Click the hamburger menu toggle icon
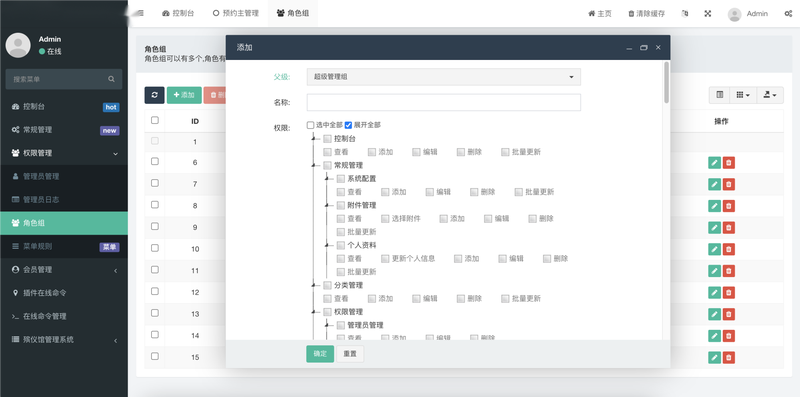800x397 pixels. [x=140, y=13]
